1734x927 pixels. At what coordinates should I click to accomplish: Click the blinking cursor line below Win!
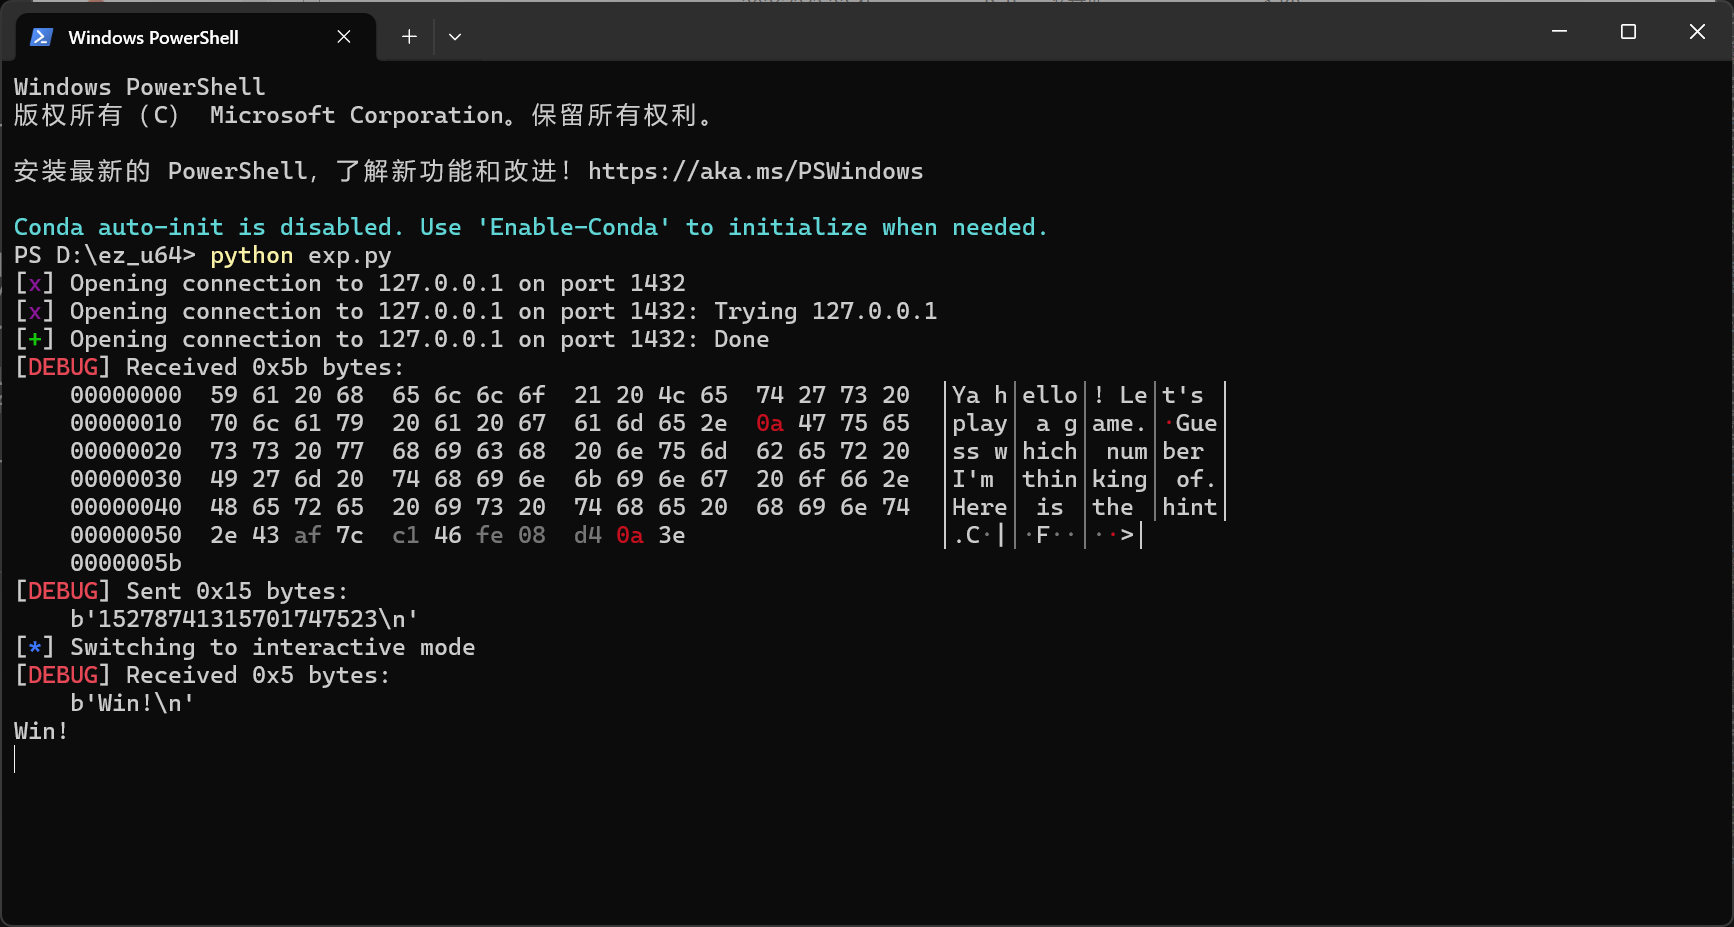tap(15, 760)
